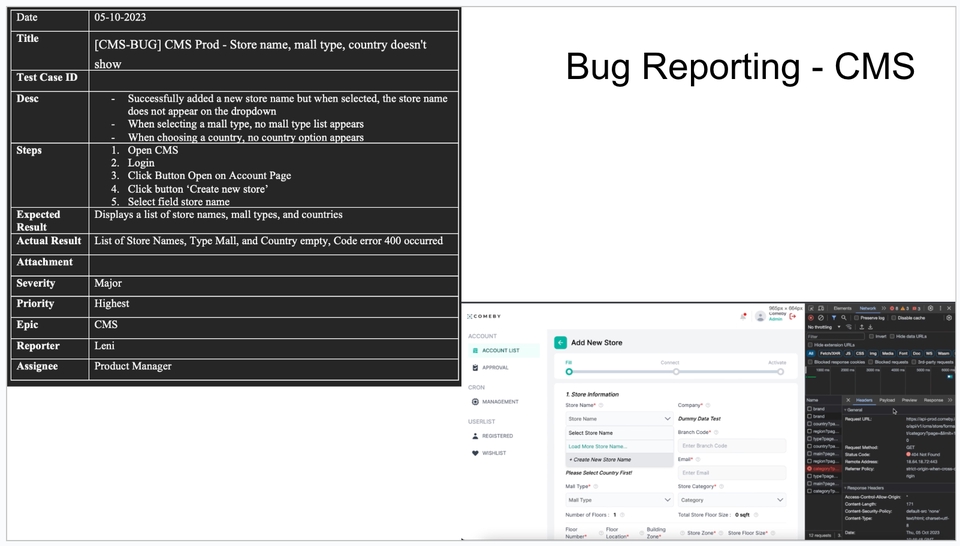Viewport: 960px width, 546px height.
Task: Click the clear network log icon
Action: pos(821,318)
